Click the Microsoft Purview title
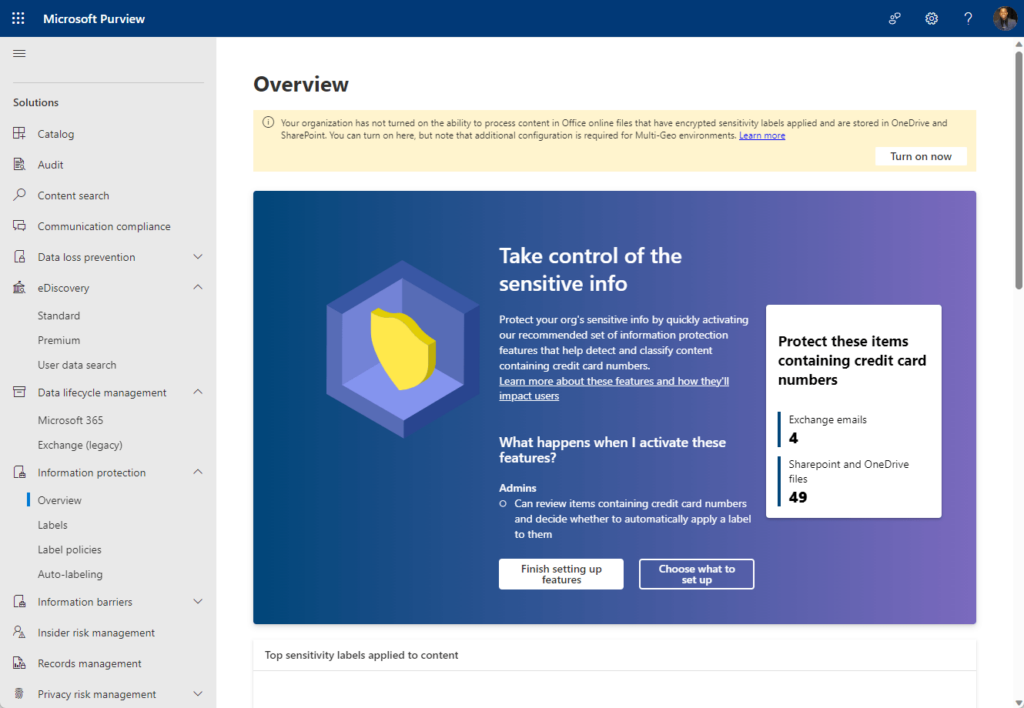The image size is (1024, 708). (94, 19)
